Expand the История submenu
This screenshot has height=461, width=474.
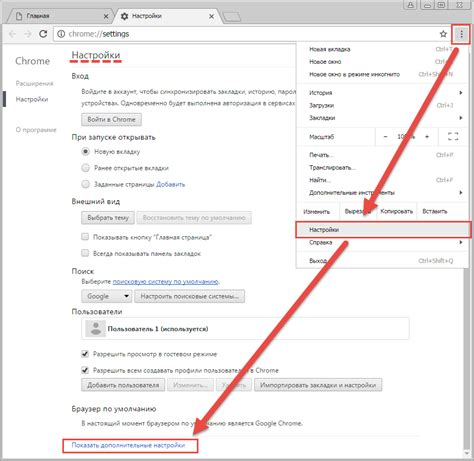coord(383,93)
